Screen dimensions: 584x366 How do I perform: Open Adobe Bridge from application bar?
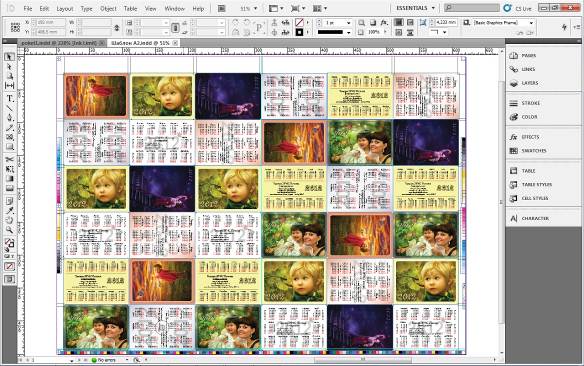tap(221, 8)
